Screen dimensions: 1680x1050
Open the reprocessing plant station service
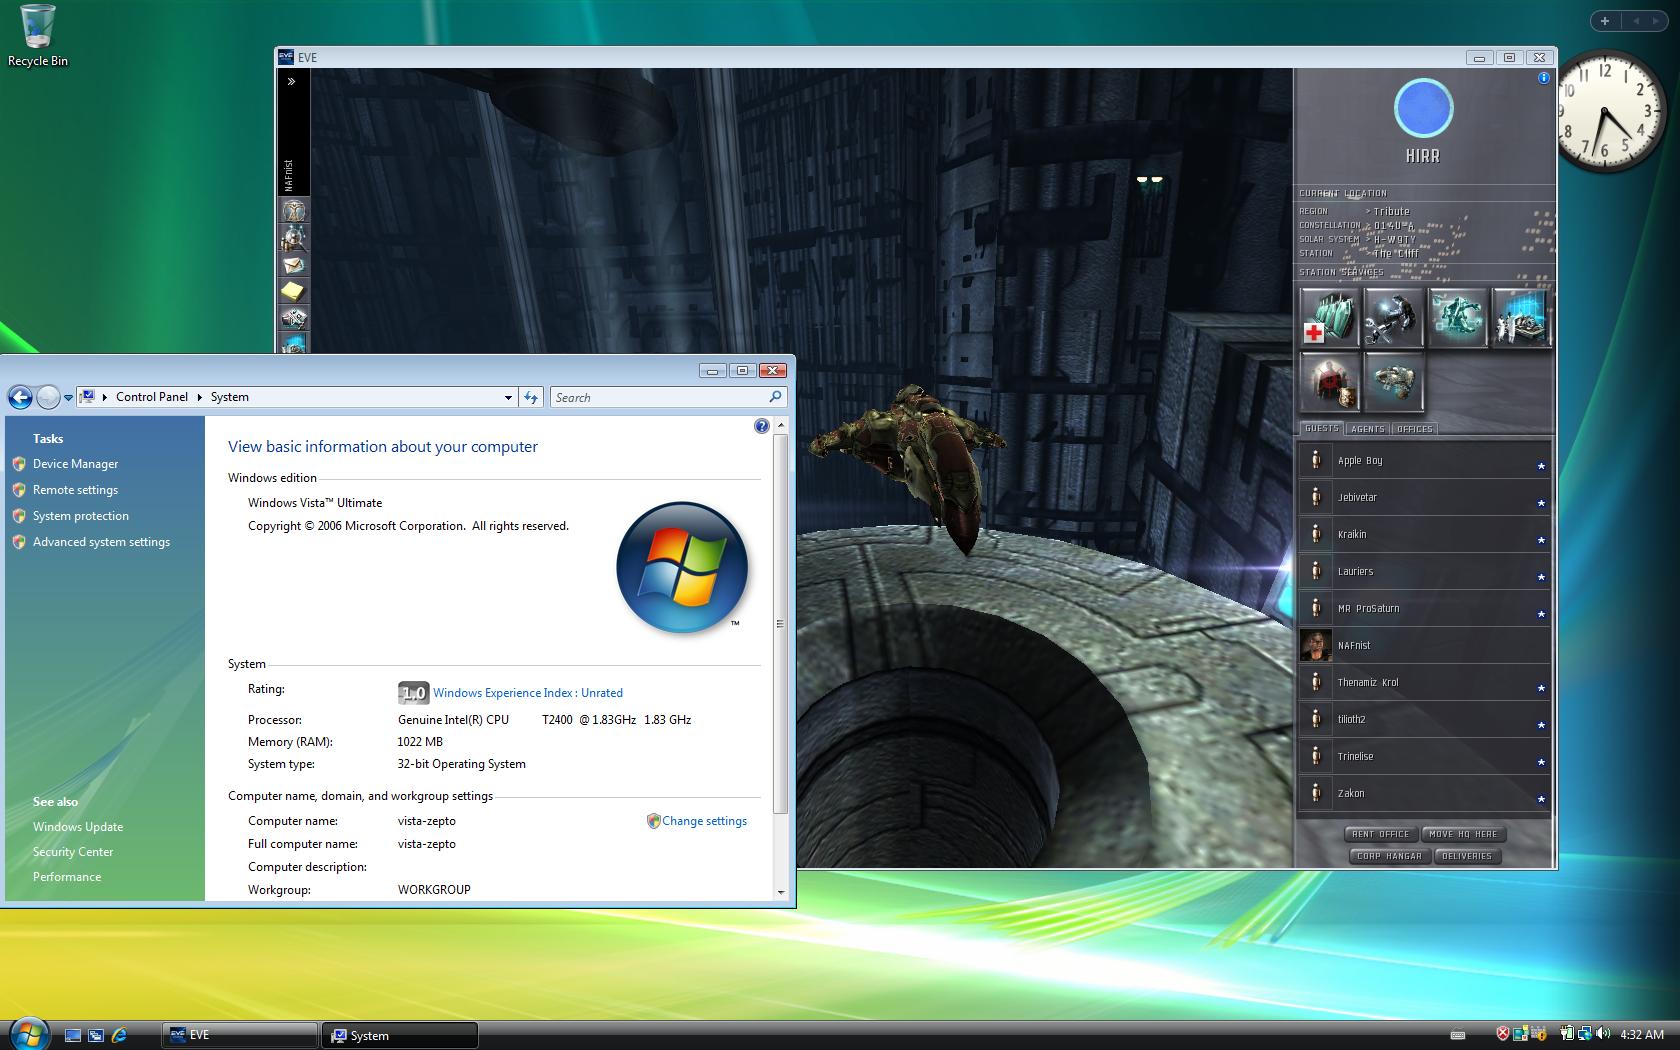coord(1458,317)
